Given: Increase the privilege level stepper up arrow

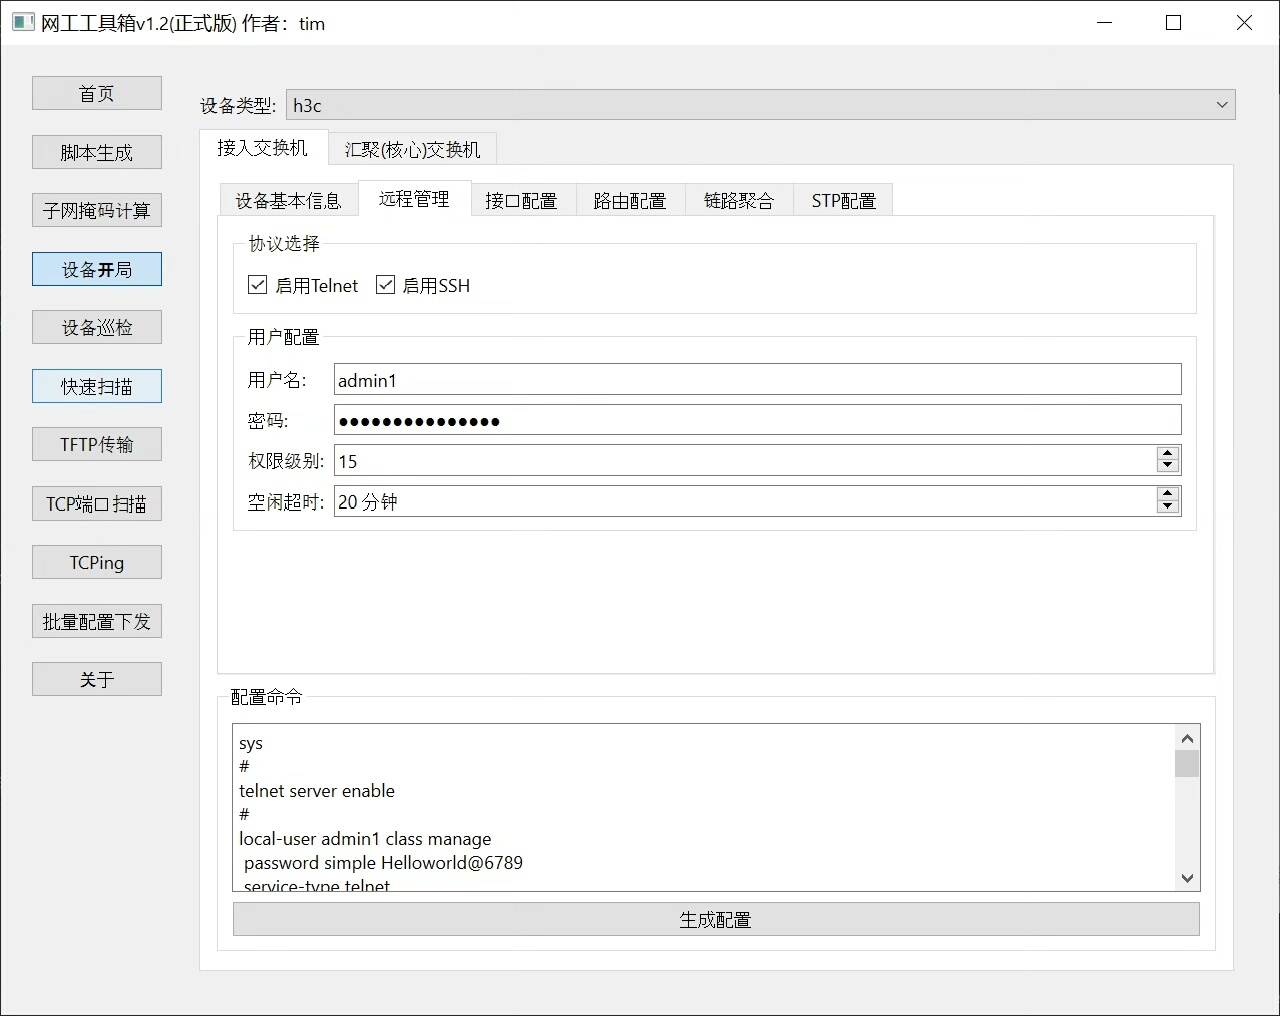Looking at the screenshot, I should [x=1167, y=454].
